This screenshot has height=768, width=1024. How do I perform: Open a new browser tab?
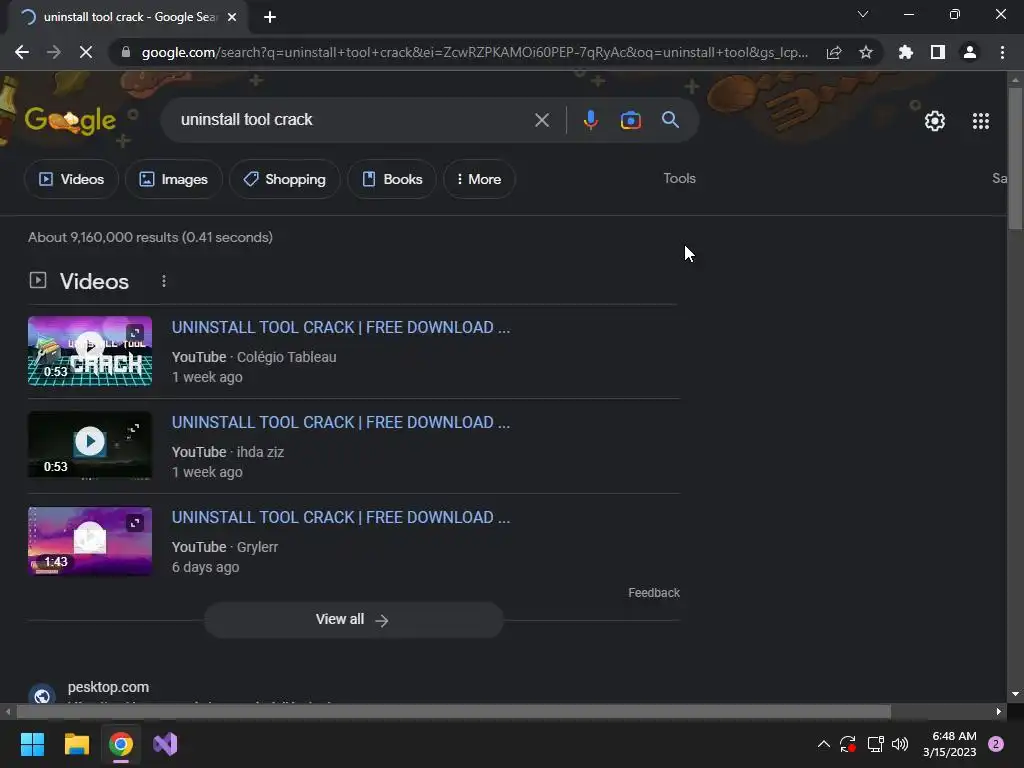click(270, 17)
